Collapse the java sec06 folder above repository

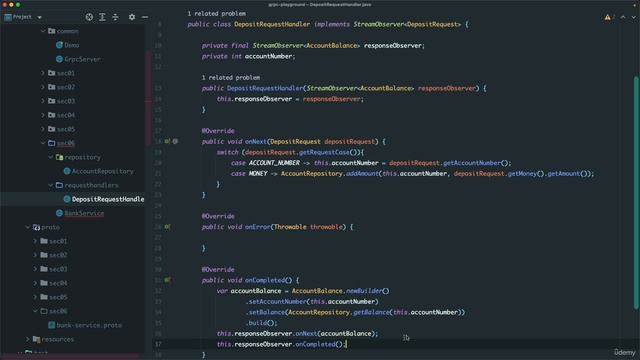tap(43, 143)
